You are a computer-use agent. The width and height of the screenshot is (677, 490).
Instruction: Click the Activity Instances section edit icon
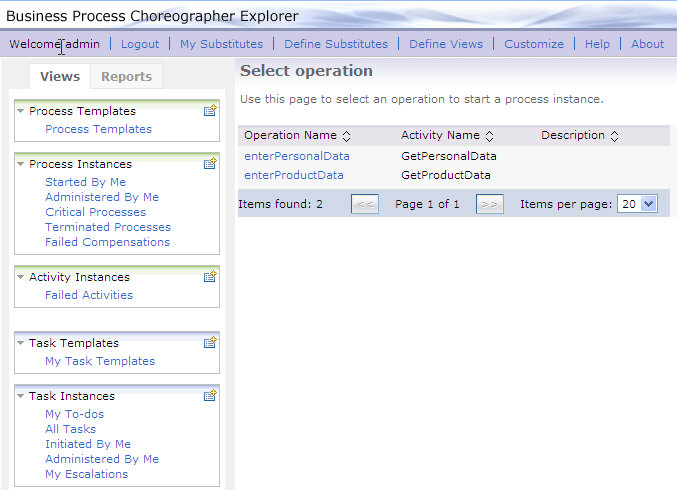(210, 276)
